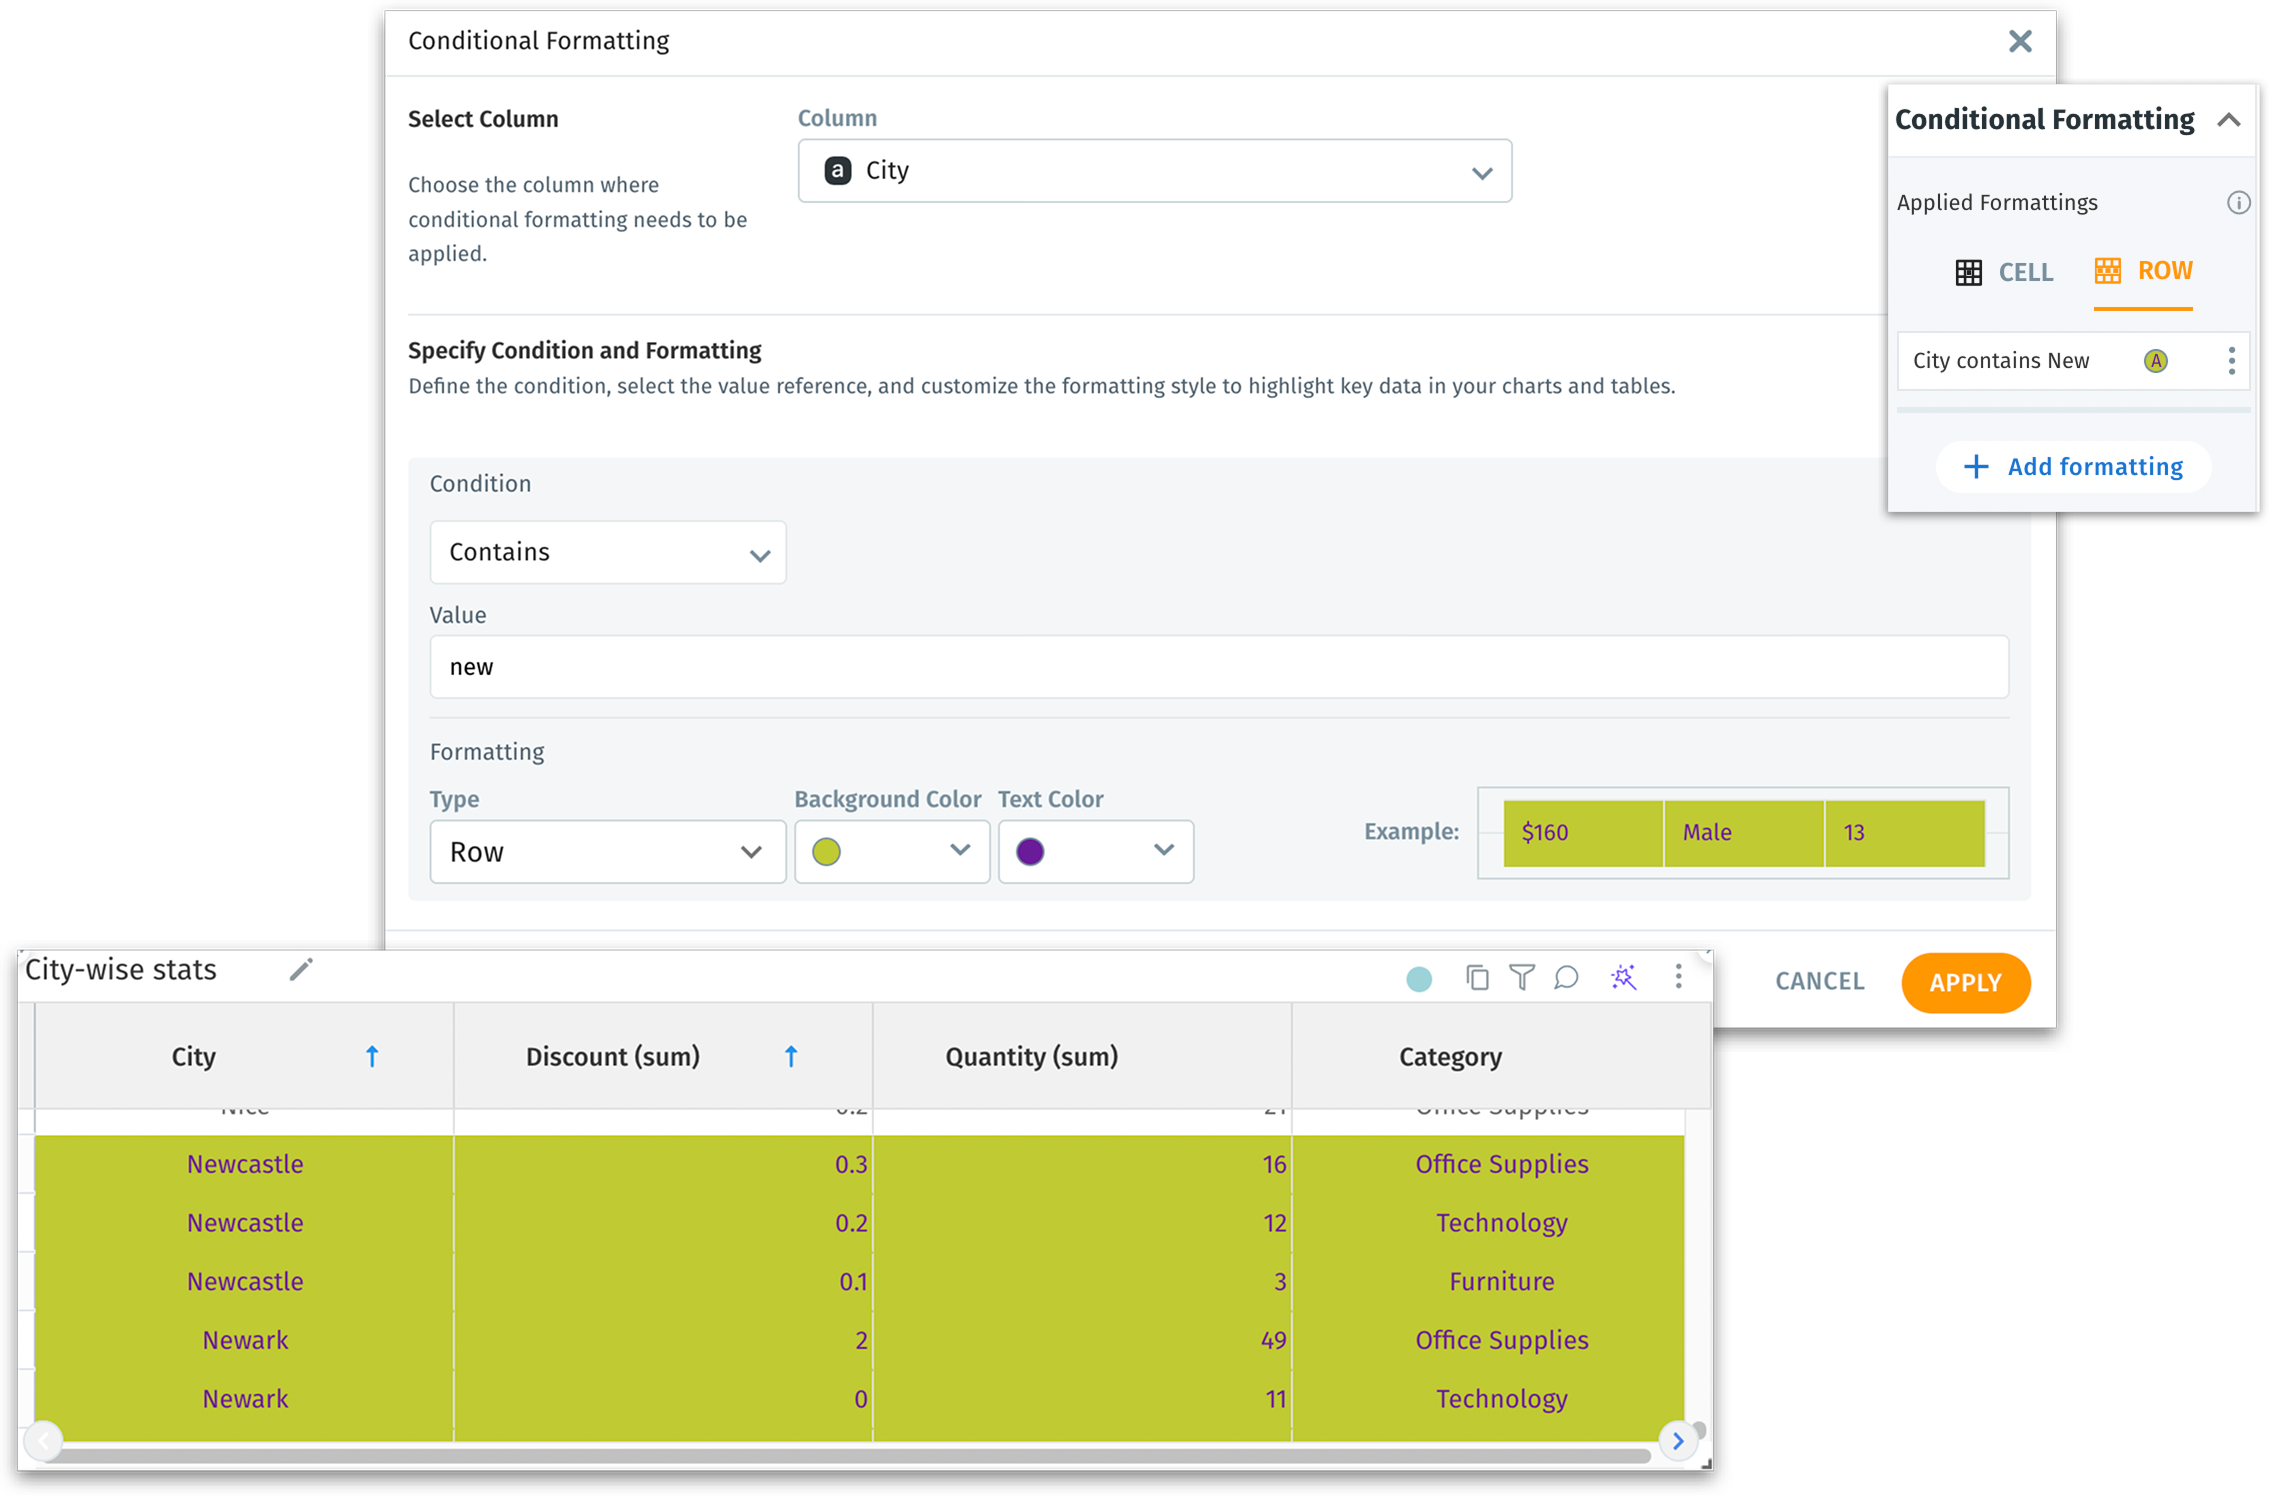Open three-dot menu for City contains New
The image size is (2270, 1496).
tap(2231, 361)
